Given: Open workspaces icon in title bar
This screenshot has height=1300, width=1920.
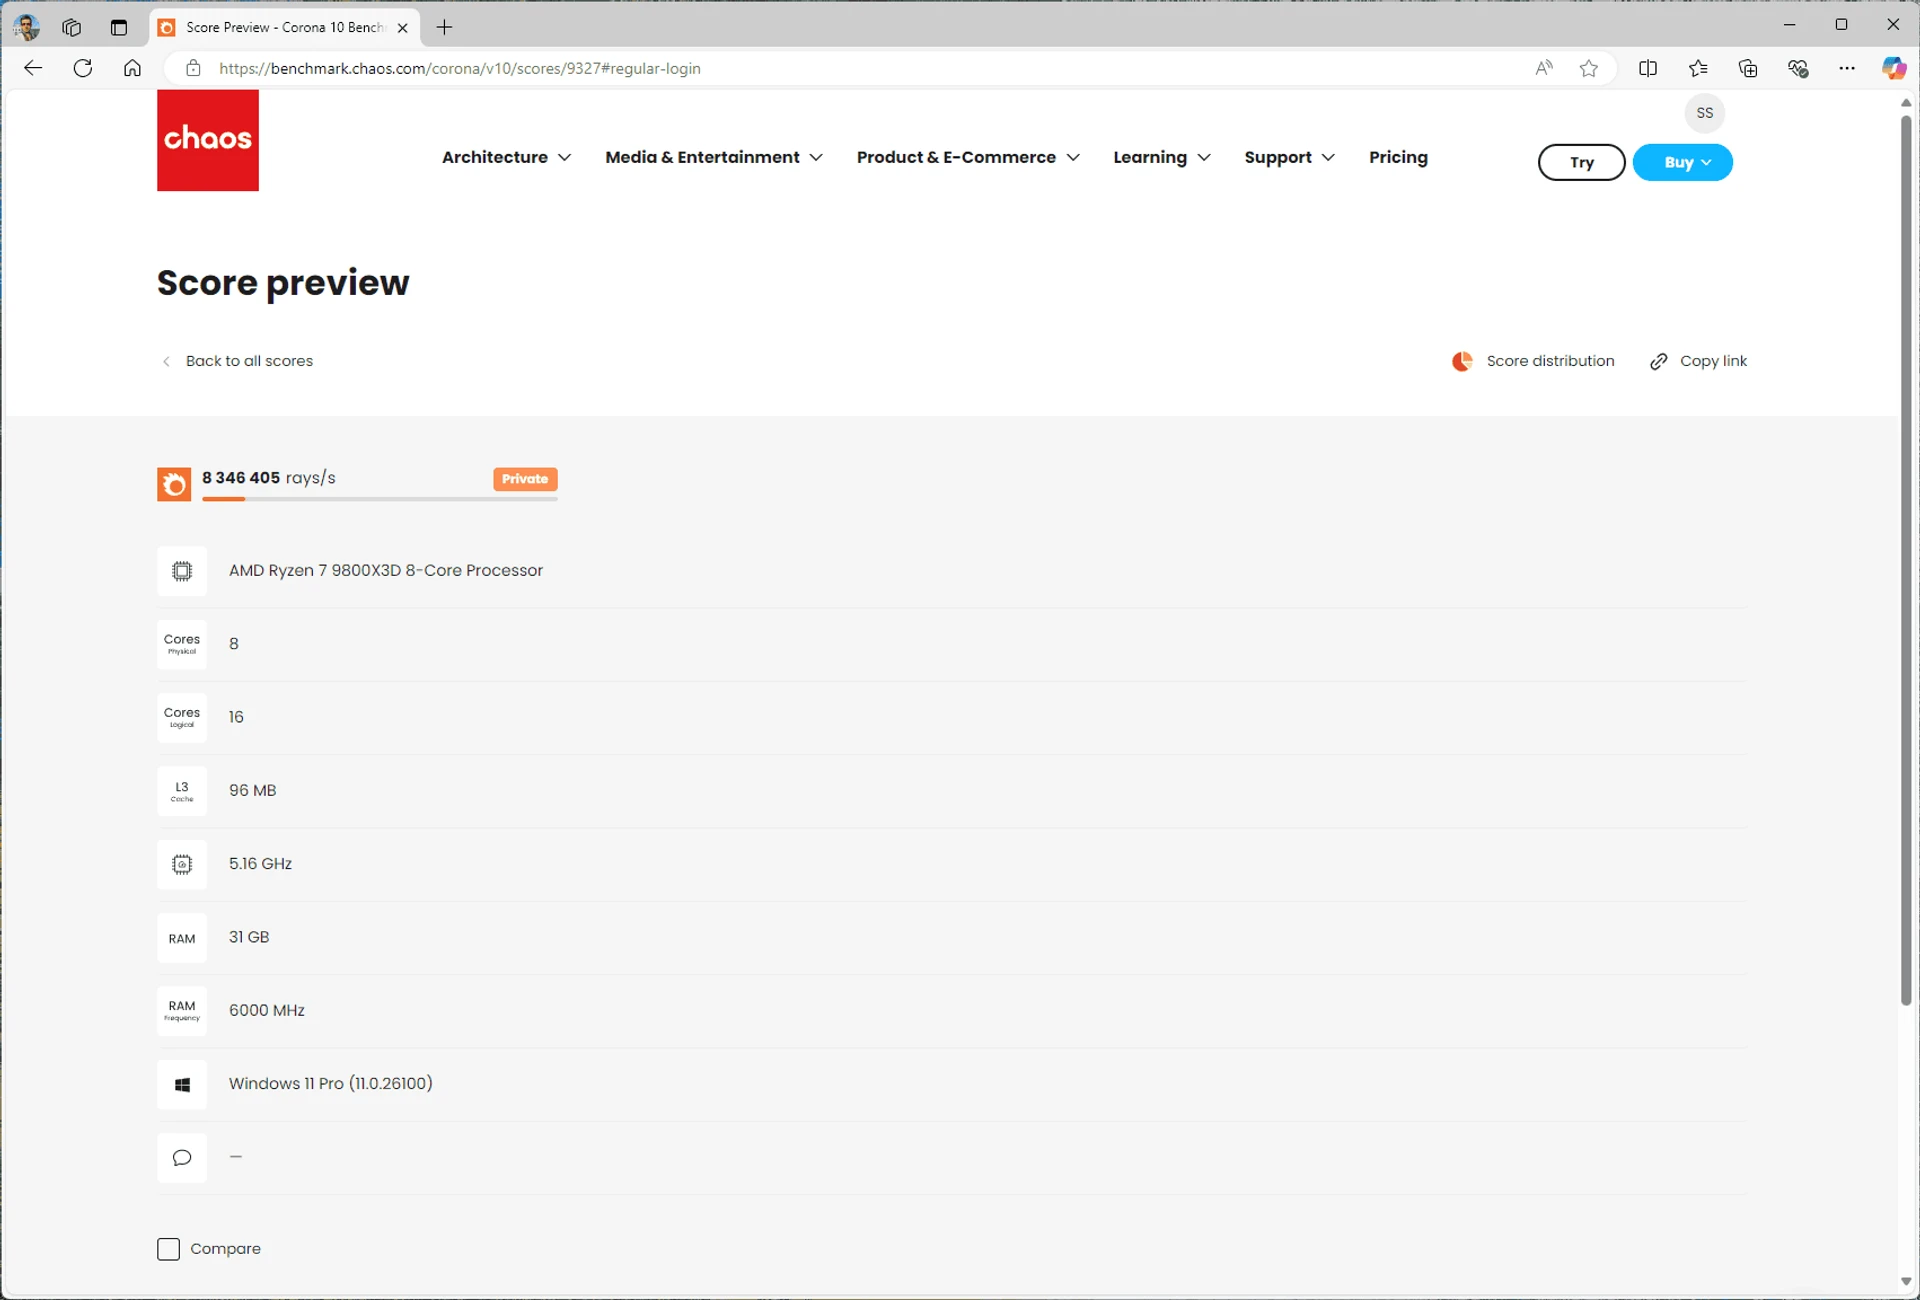Looking at the screenshot, I should [x=71, y=27].
